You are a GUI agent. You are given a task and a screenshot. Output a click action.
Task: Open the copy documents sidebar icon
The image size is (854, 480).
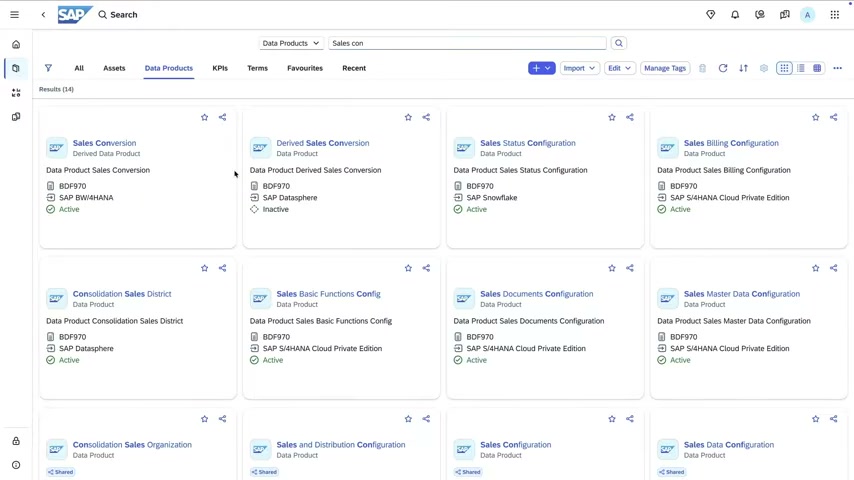16,117
